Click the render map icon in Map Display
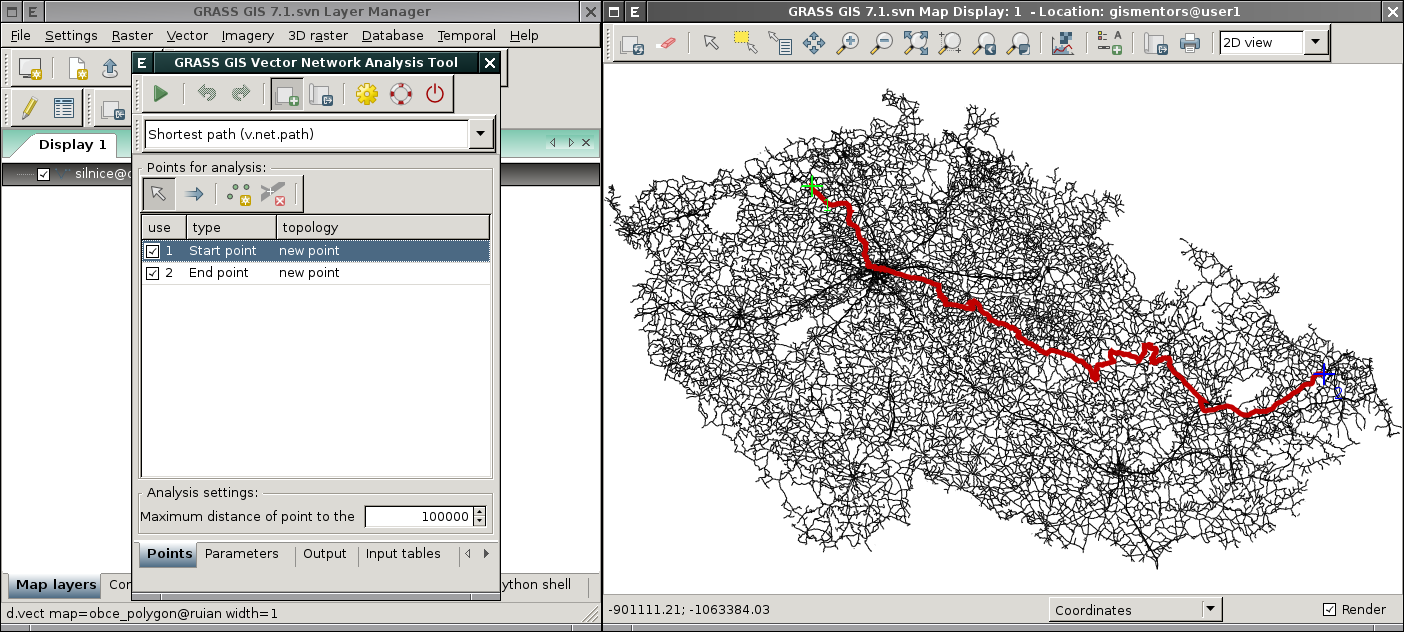 (632, 43)
